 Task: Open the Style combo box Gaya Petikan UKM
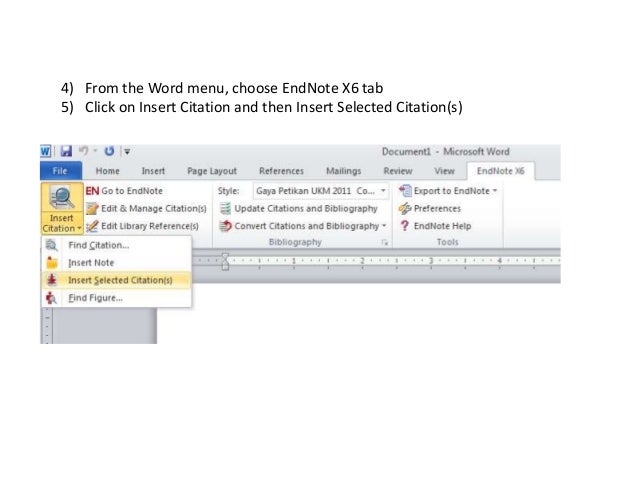tap(321, 191)
